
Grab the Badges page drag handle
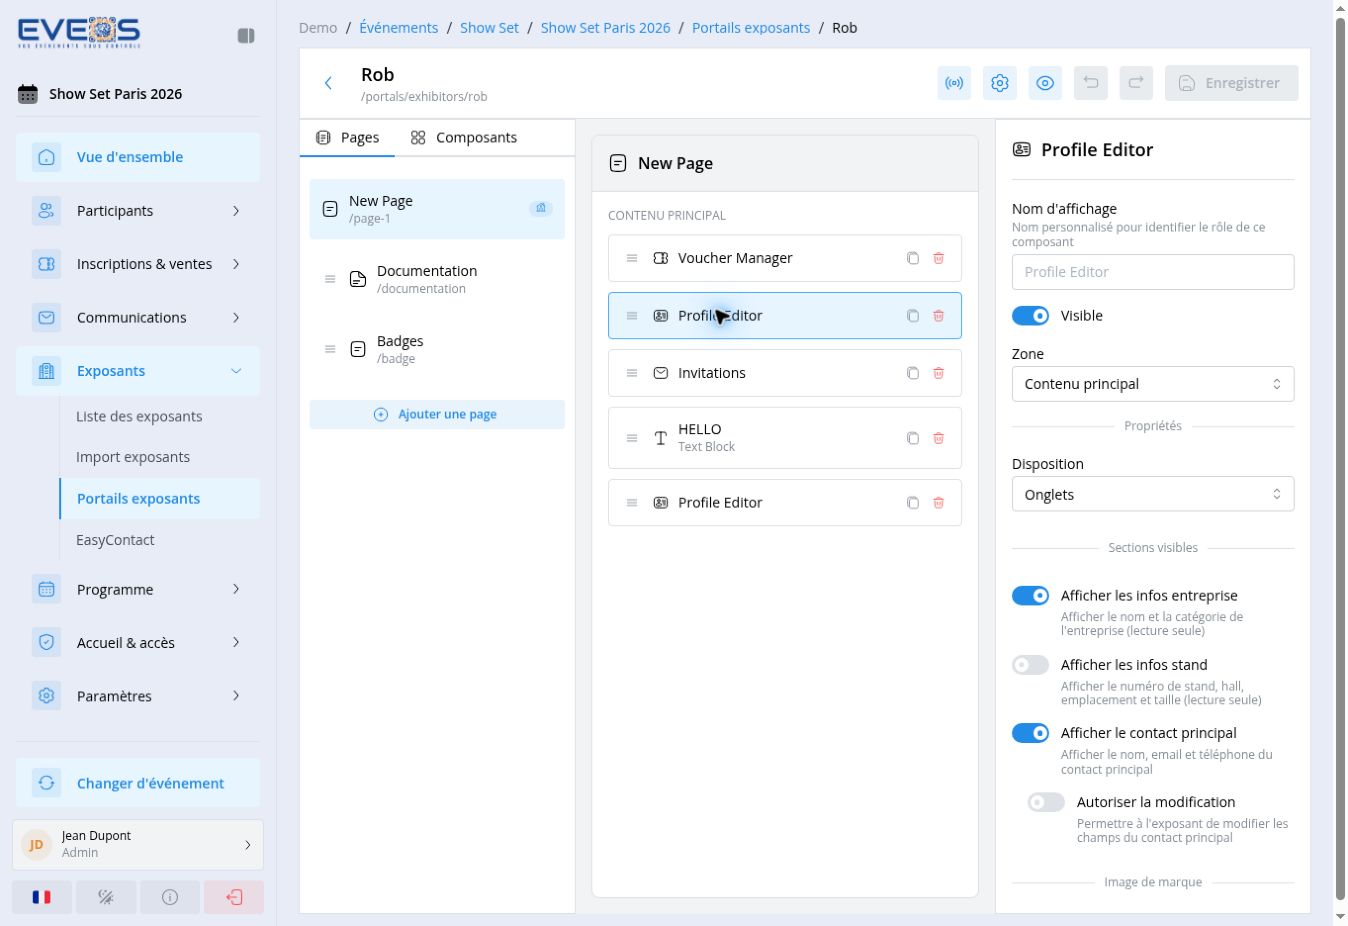click(x=330, y=349)
